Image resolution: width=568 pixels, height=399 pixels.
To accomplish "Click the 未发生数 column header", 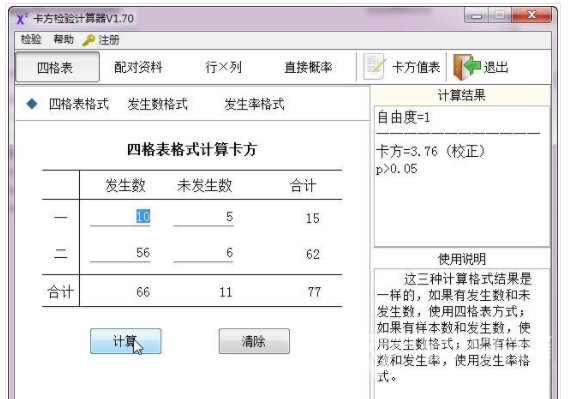I will click(204, 186).
